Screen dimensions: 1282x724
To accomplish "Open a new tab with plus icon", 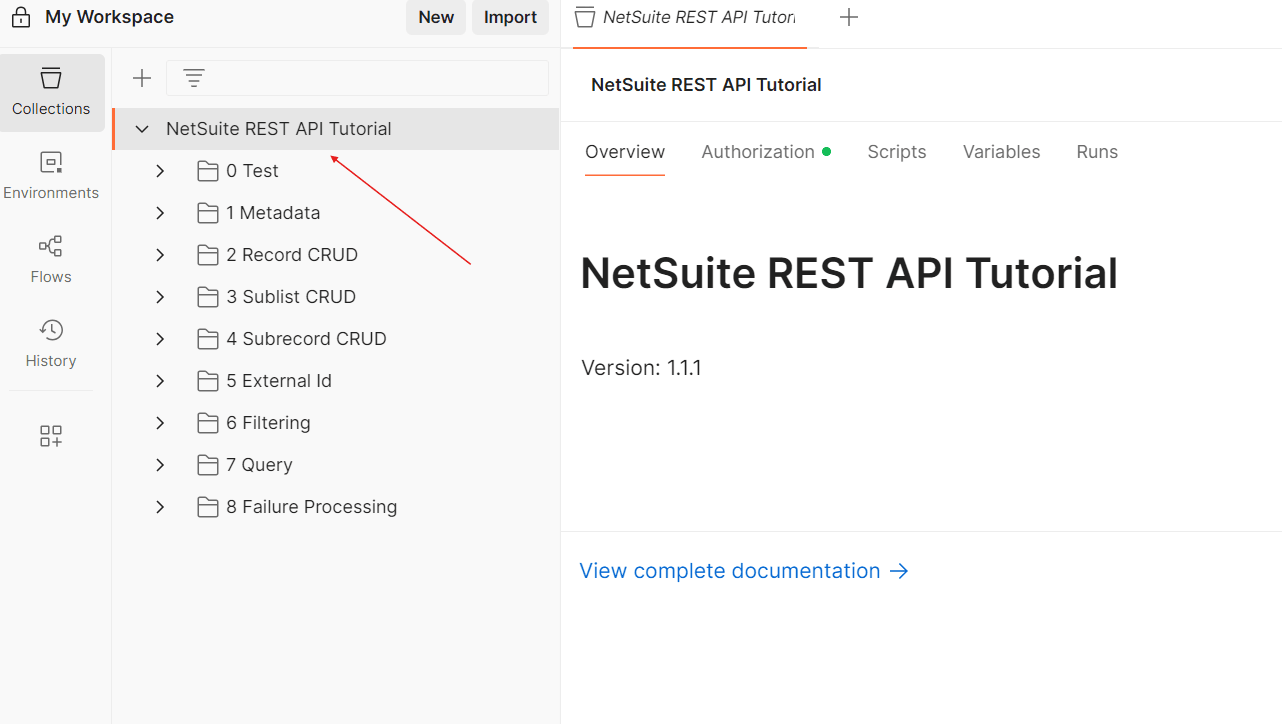I will pos(849,17).
